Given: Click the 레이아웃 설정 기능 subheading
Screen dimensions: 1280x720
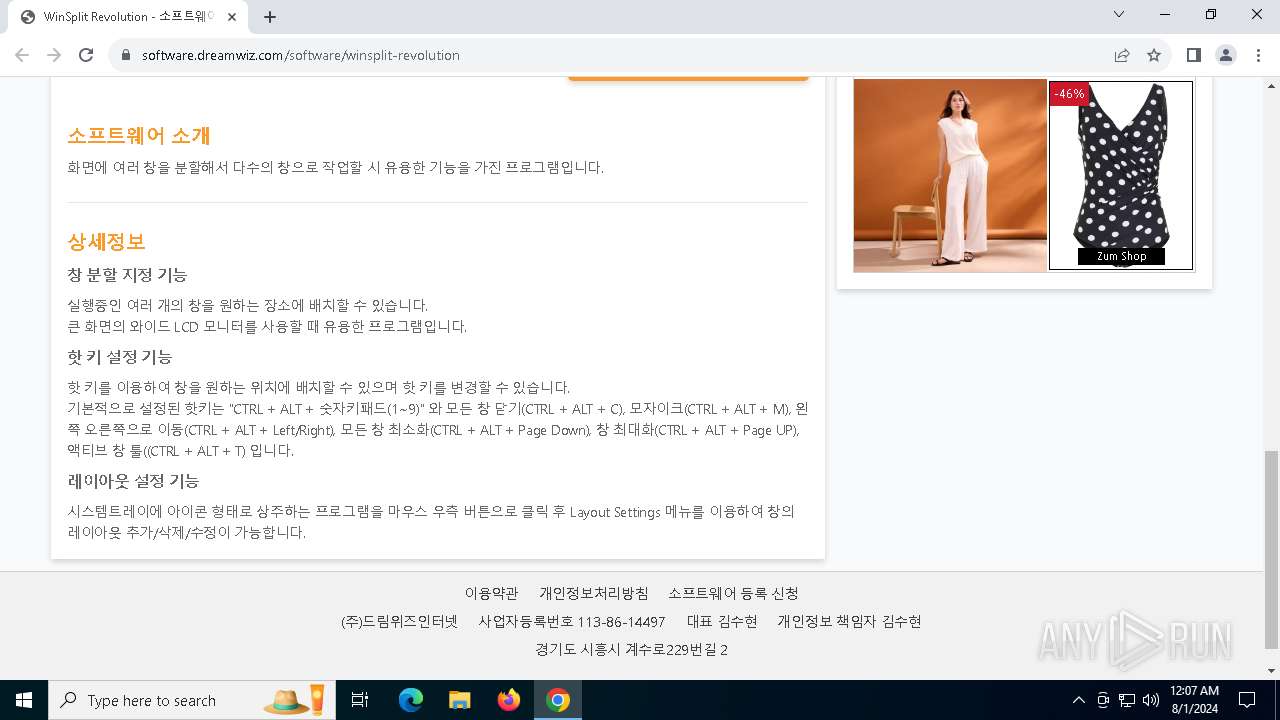Looking at the screenshot, I should (133, 481).
